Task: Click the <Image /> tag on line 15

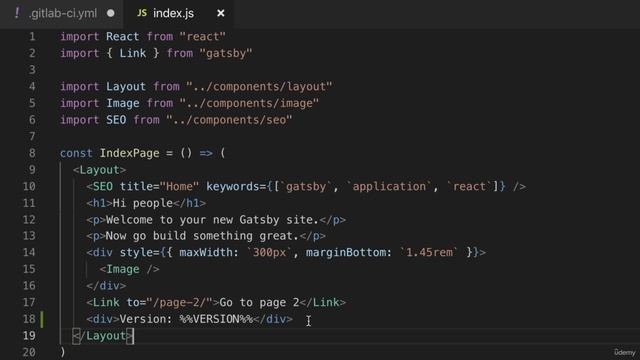Action: coord(129,269)
